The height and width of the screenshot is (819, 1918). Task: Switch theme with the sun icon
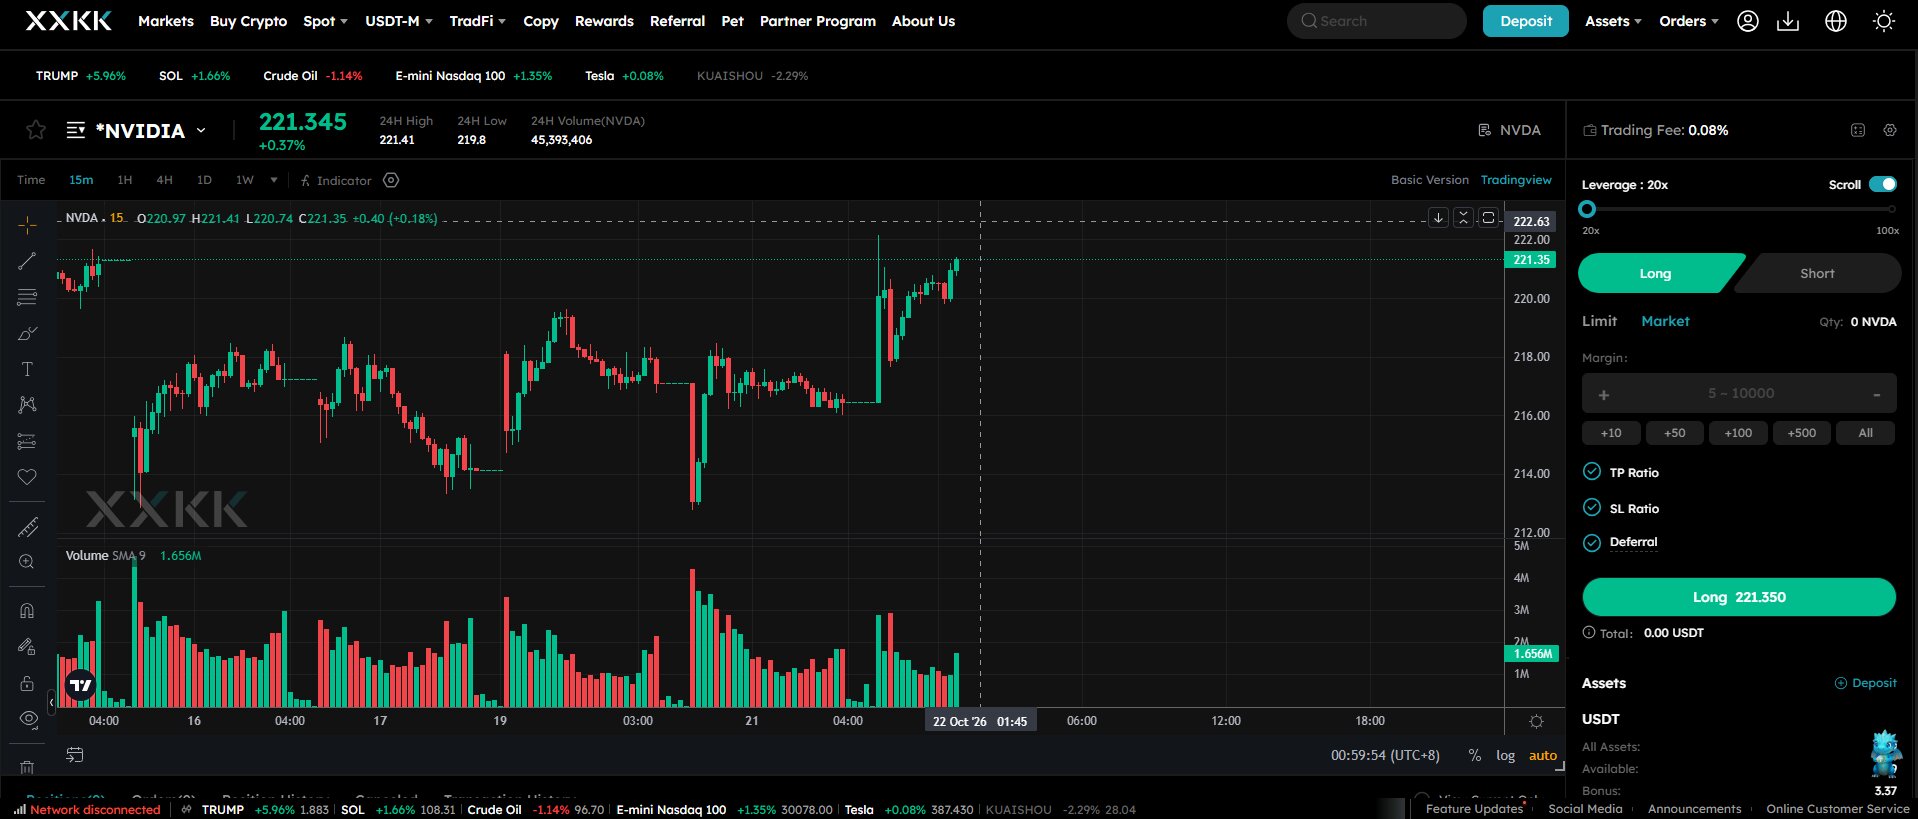[1884, 21]
